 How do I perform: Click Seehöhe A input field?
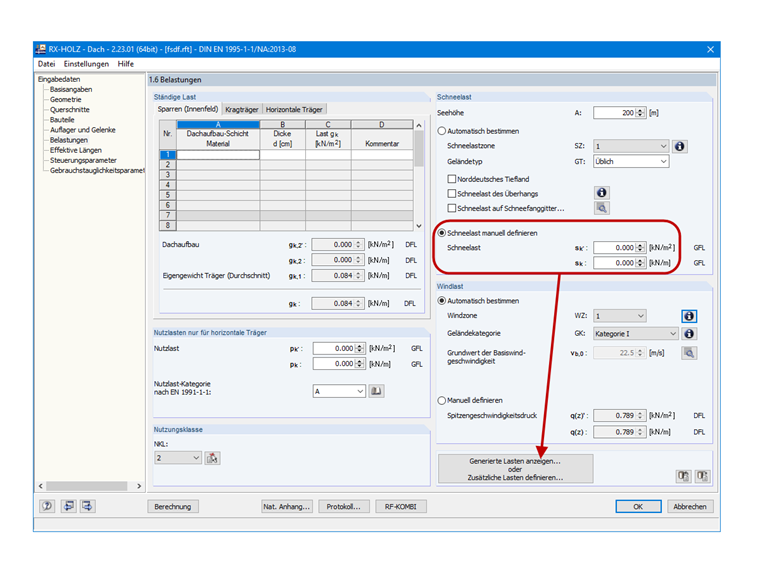pos(615,112)
